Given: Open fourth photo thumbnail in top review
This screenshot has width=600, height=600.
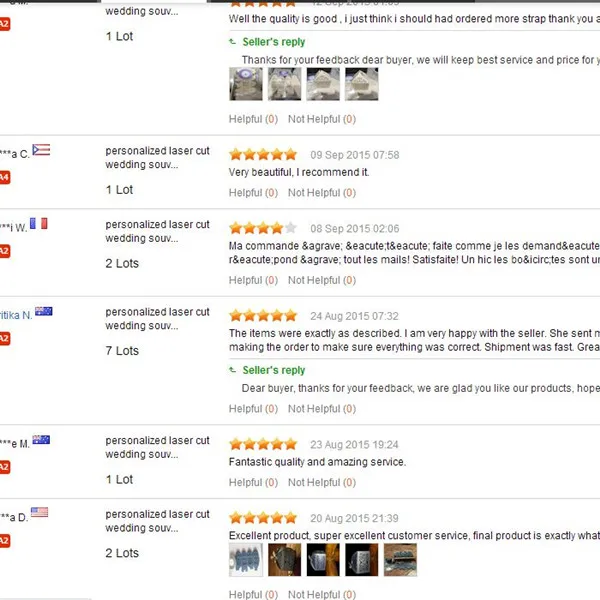Looking at the screenshot, I should tap(362, 84).
